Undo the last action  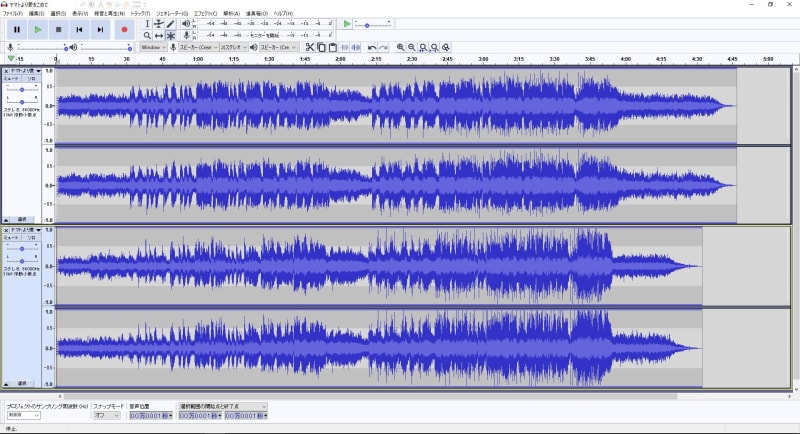[372, 47]
